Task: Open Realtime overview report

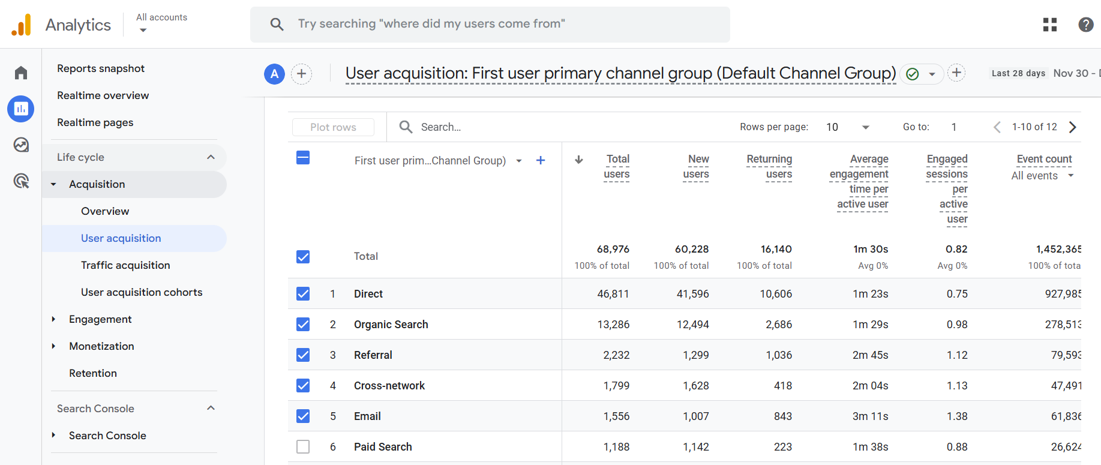Action: point(102,95)
